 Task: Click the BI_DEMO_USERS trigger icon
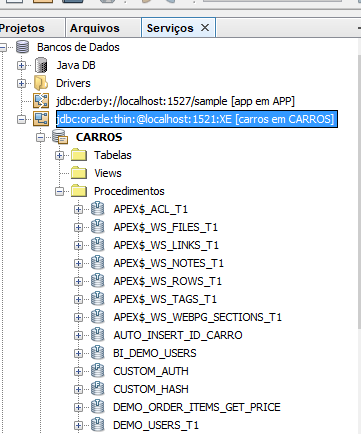click(98, 353)
